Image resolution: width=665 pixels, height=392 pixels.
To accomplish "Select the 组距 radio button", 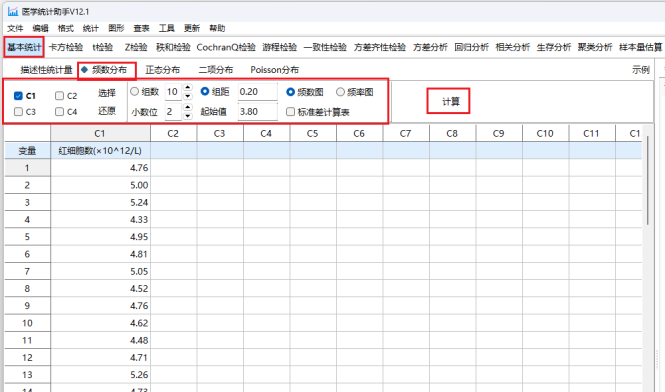I will pyautogui.click(x=205, y=92).
